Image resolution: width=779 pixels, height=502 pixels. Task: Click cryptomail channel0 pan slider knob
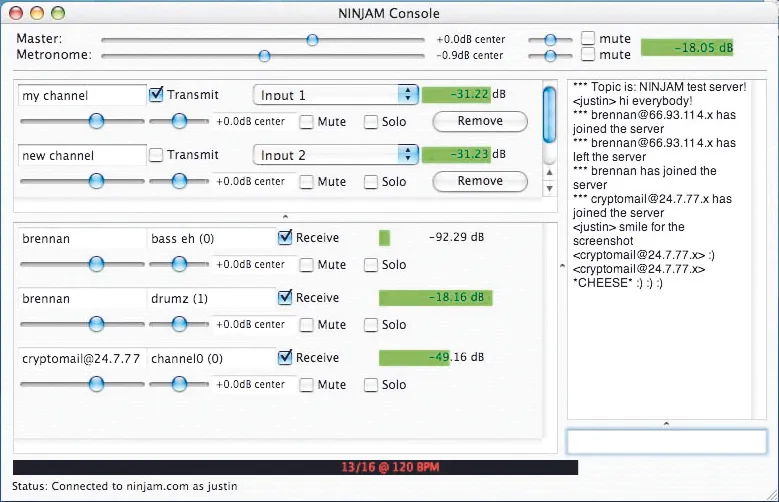pos(179,384)
